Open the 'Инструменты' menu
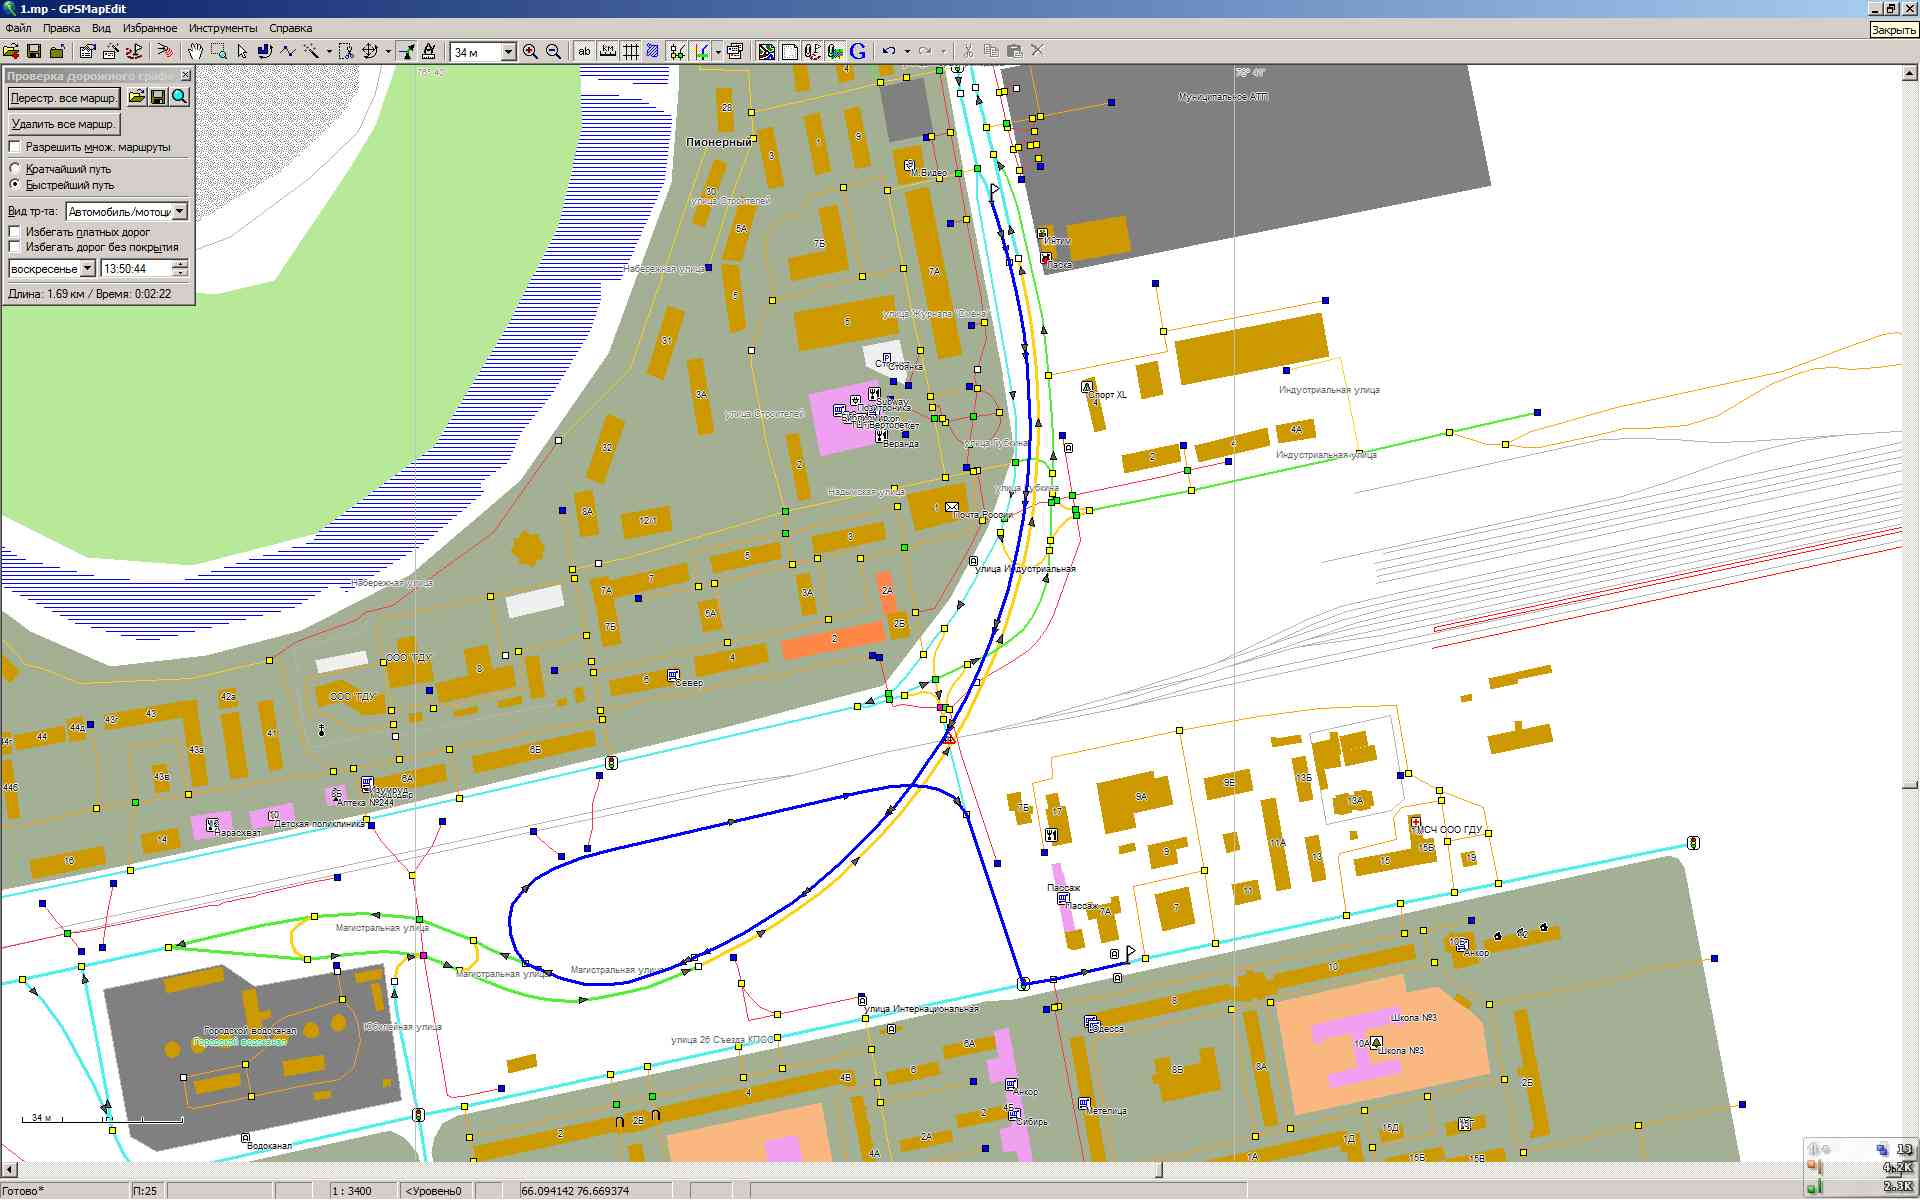Image resolution: width=1920 pixels, height=1200 pixels. 222,28
